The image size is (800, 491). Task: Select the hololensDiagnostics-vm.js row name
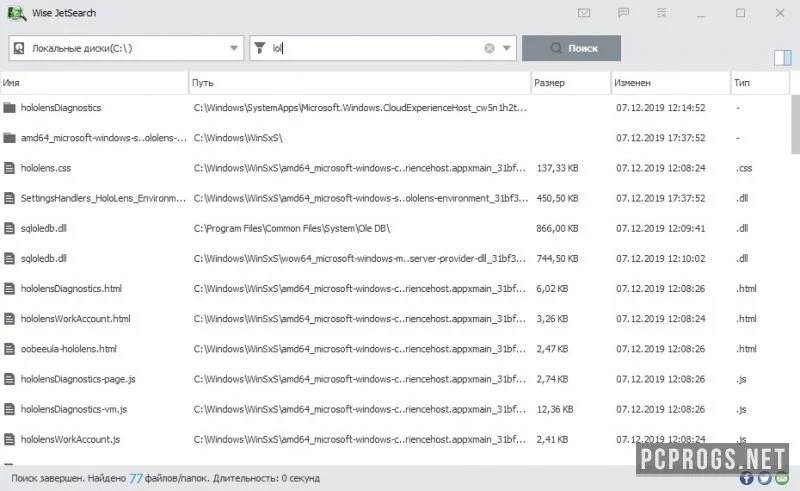(x=73, y=409)
